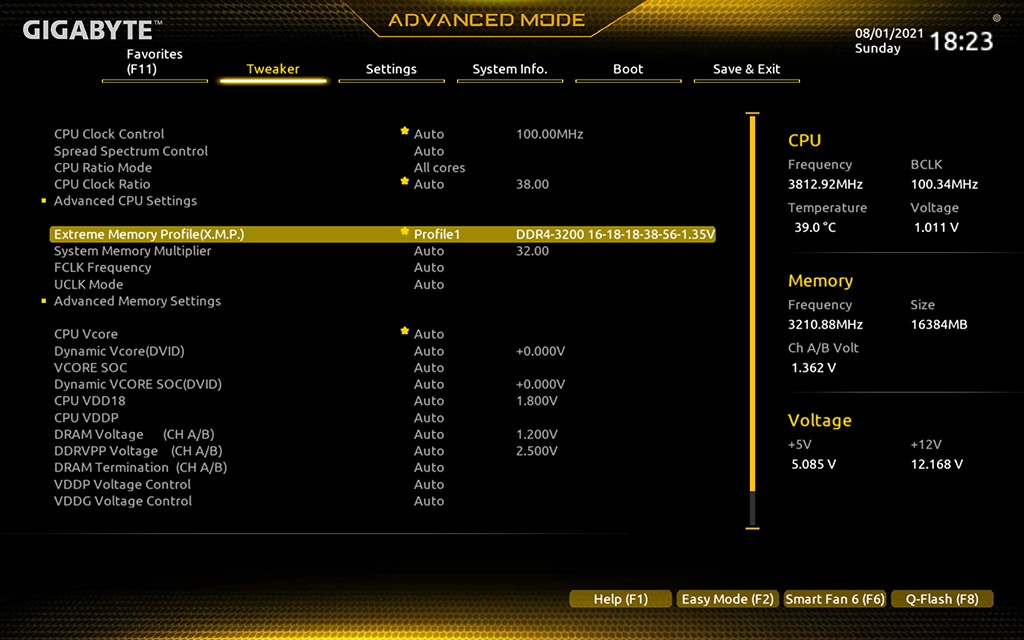Select the CPU Vcore label
Screen dimensions: 1024x640
point(86,334)
